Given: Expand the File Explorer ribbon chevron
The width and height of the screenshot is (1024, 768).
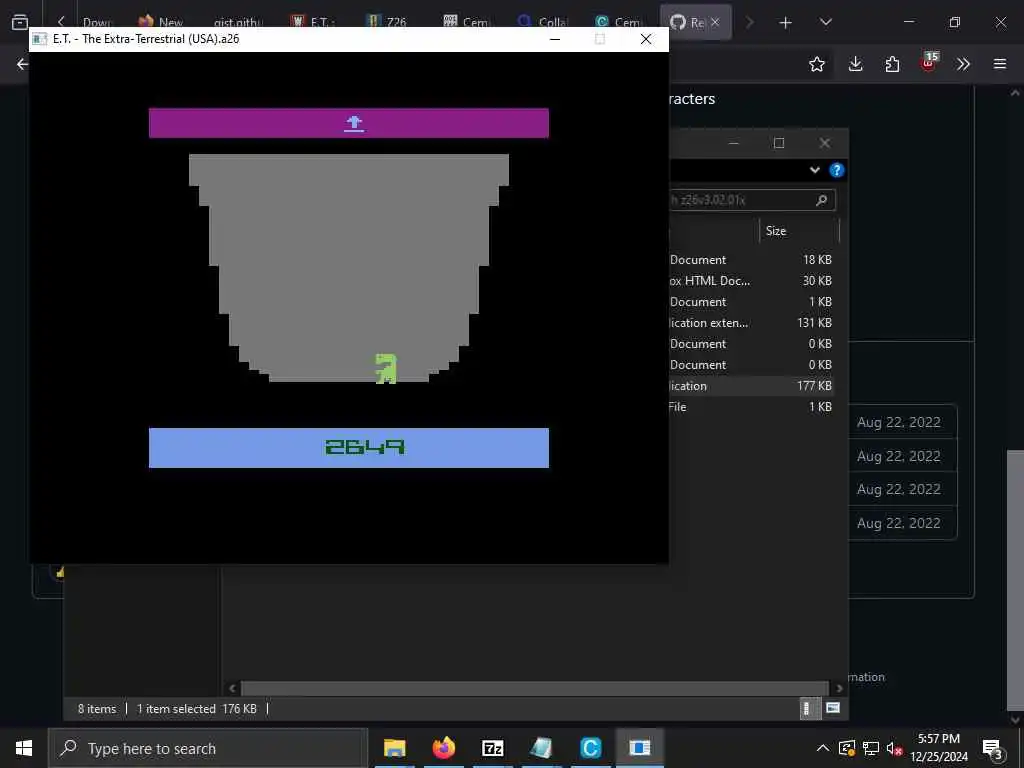Looking at the screenshot, I should 814,170.
